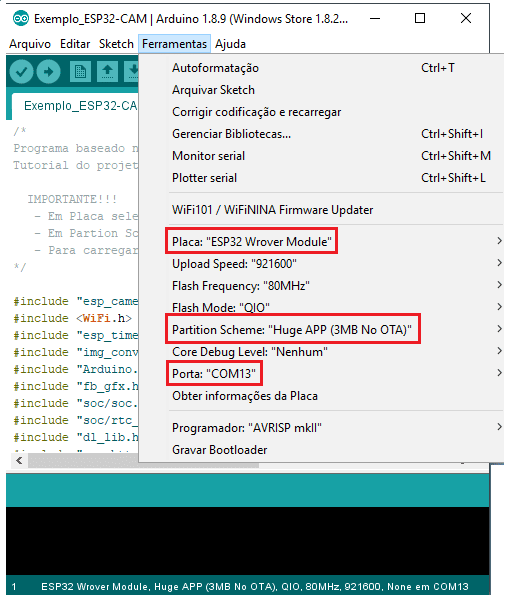
Task: Click the IMPORTANTE!!! comment line
Action: (72, 199)
